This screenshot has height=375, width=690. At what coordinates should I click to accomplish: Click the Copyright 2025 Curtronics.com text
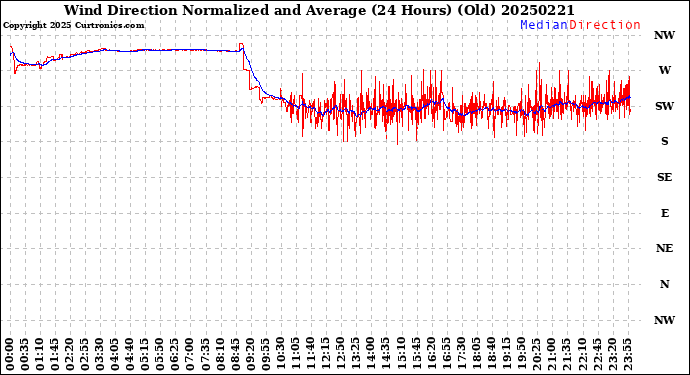coord(73,26)
